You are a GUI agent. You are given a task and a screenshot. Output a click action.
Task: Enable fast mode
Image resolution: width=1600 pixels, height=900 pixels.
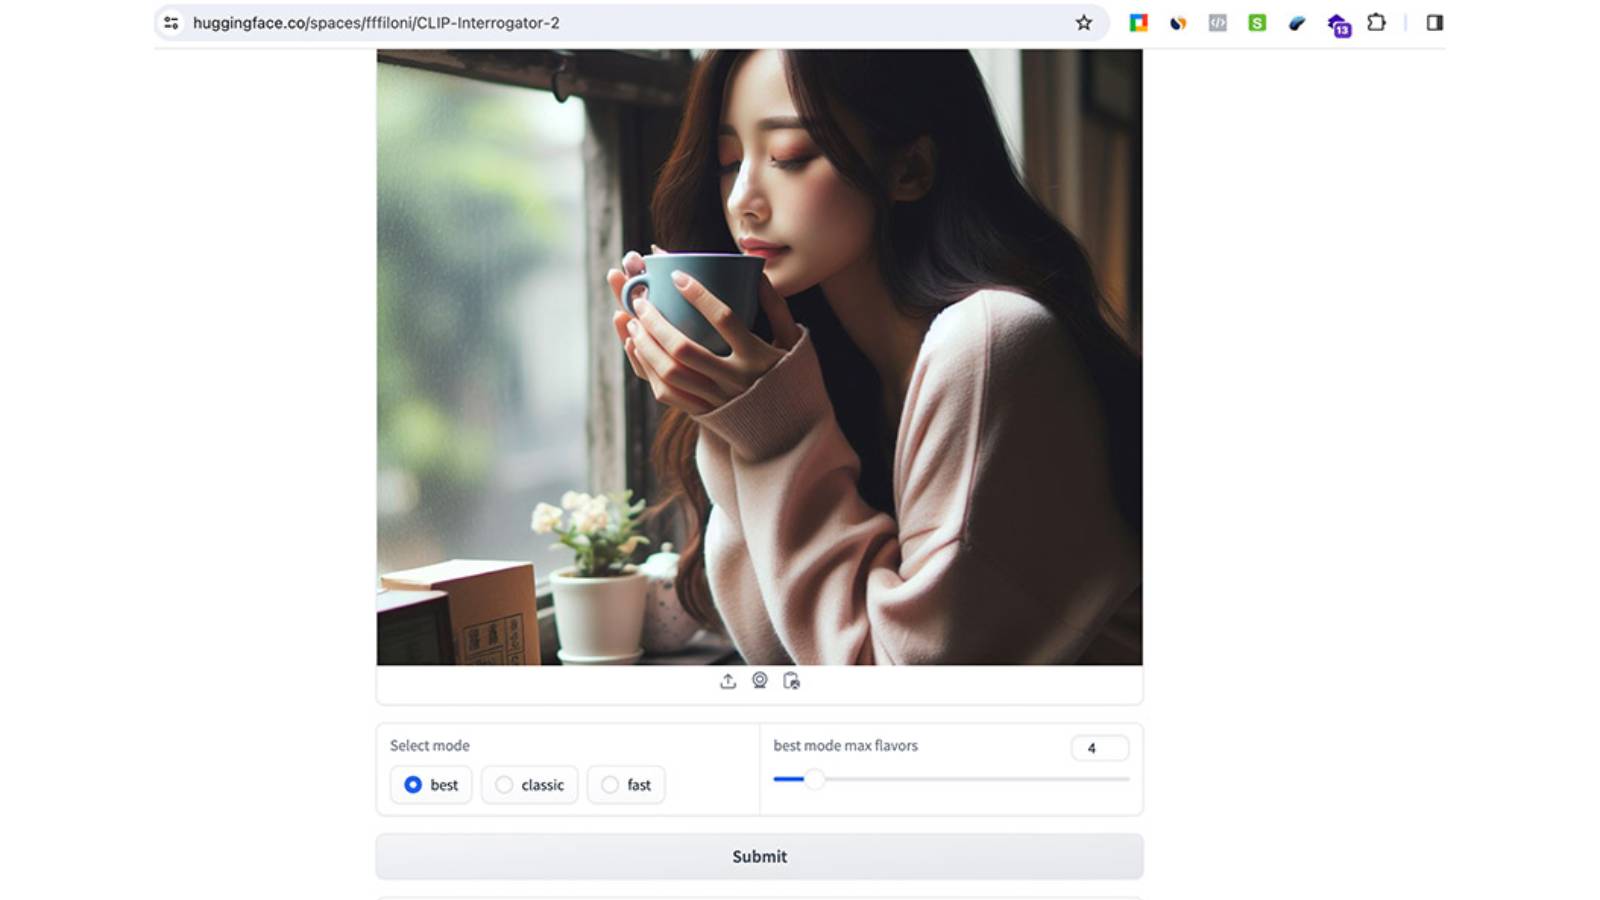pos(608,785)
